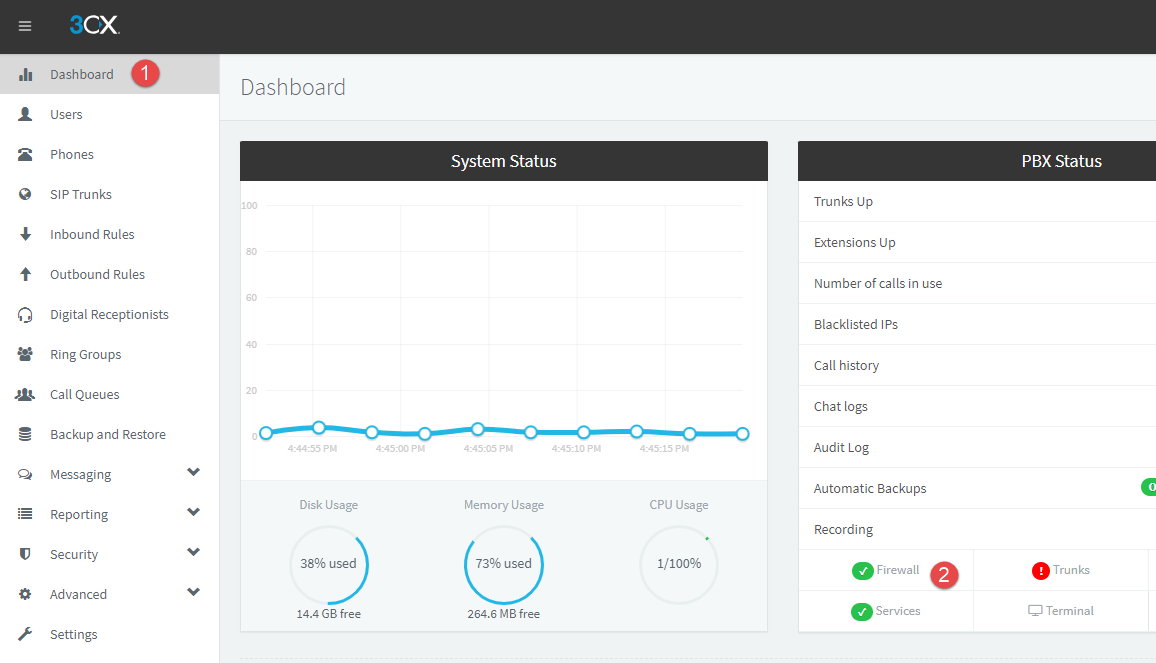
Task: Open Call Queues page
Action: pyautogui.click(x=109, y=395)
